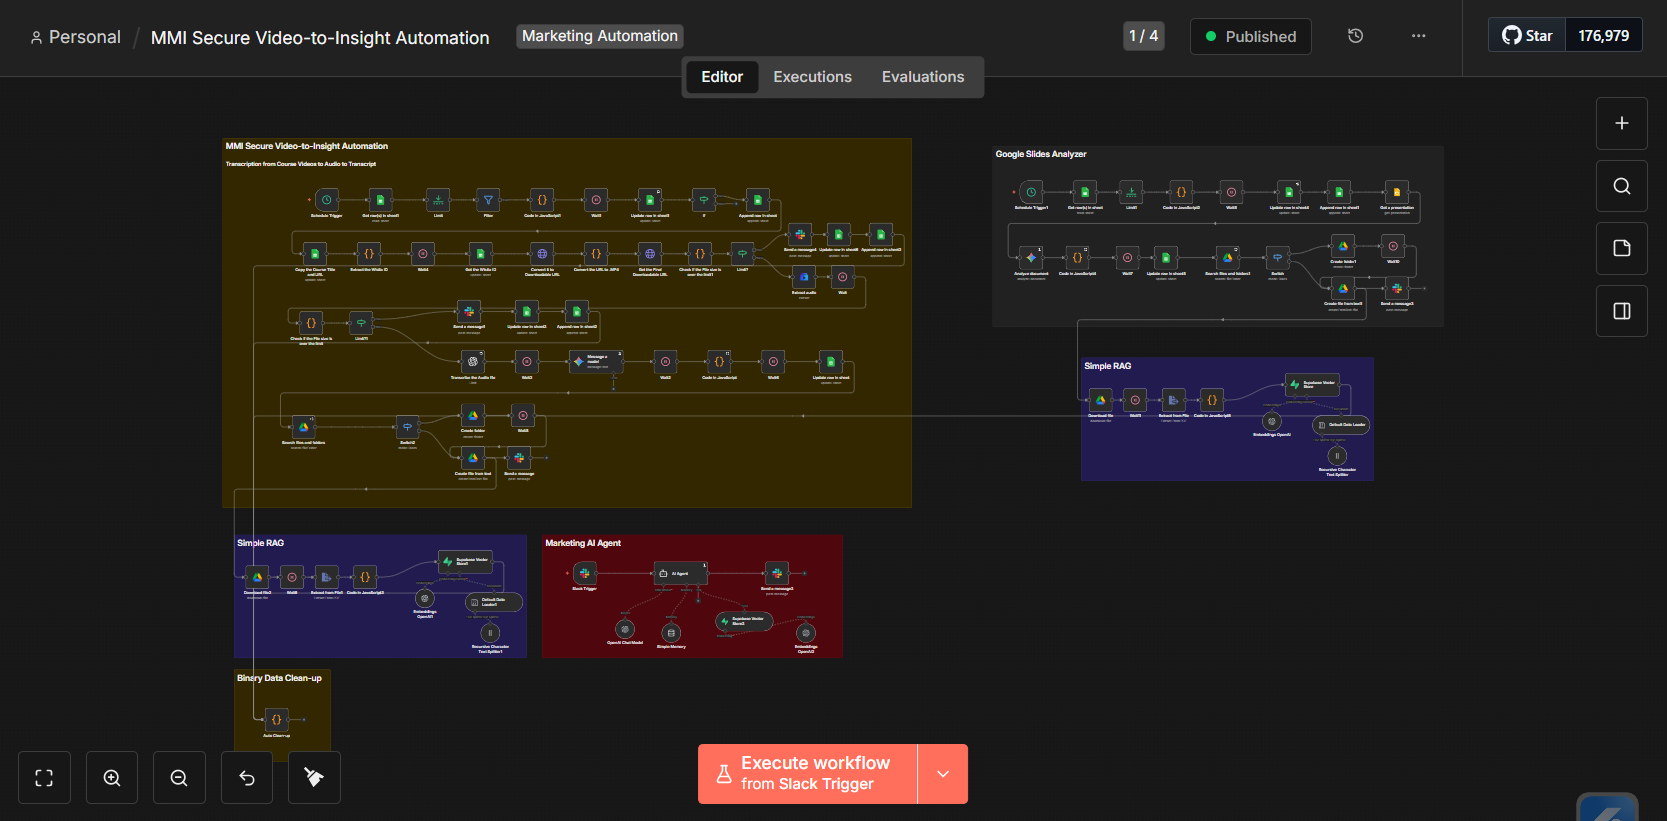Switch to the Editor tab
The image size is (1667, 821).
coord(722,77)
